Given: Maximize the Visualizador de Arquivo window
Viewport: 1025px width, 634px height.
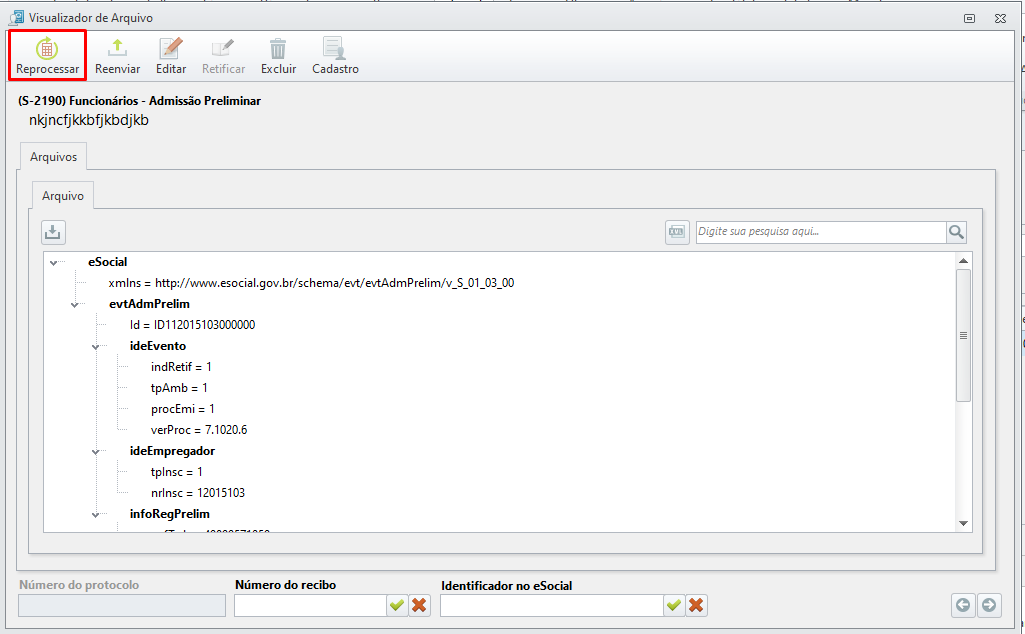Looking at the screenshot, I should click(x=969, y=18).
